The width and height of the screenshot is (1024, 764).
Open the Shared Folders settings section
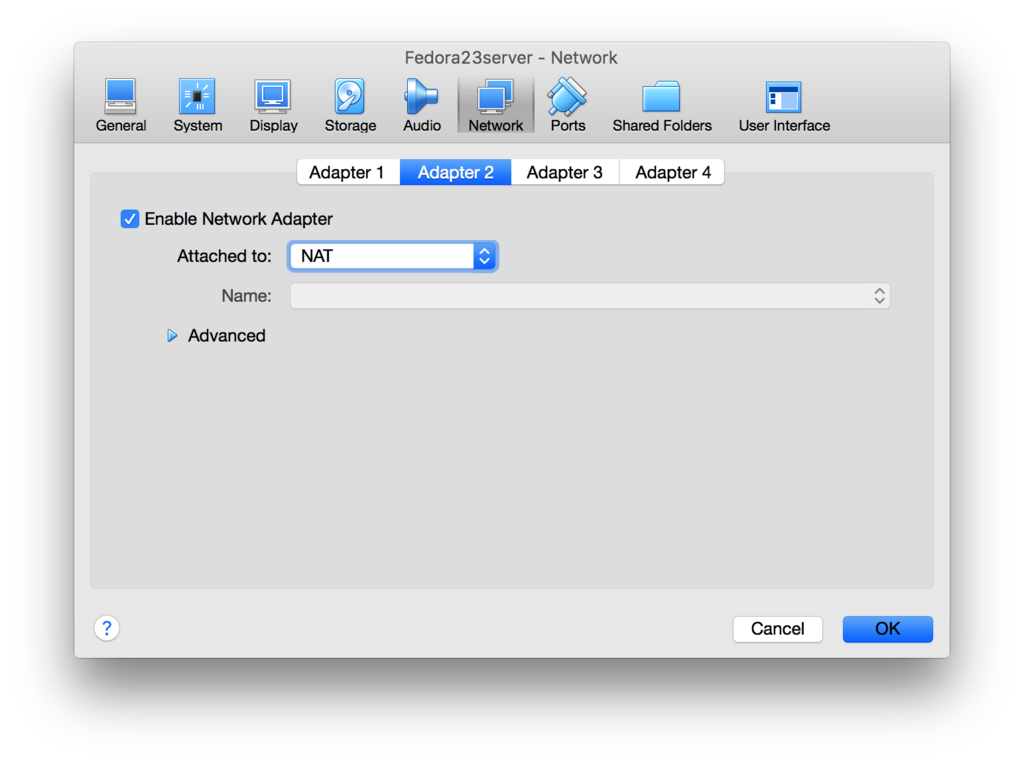click(662, 105)
